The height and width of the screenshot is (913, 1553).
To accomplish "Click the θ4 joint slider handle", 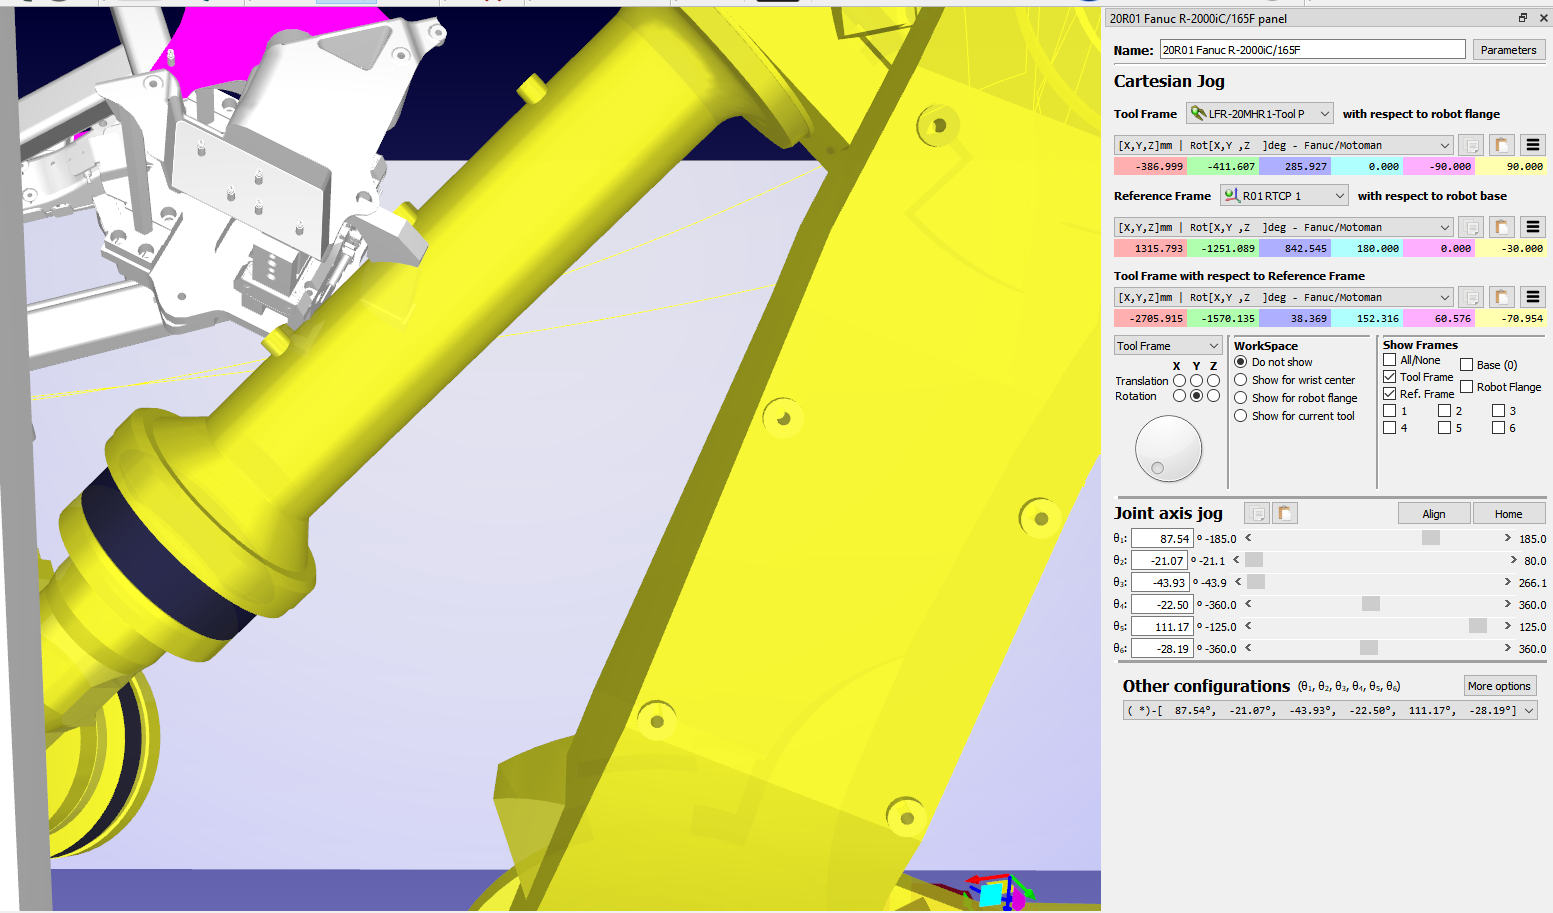I will [1371, 604].
